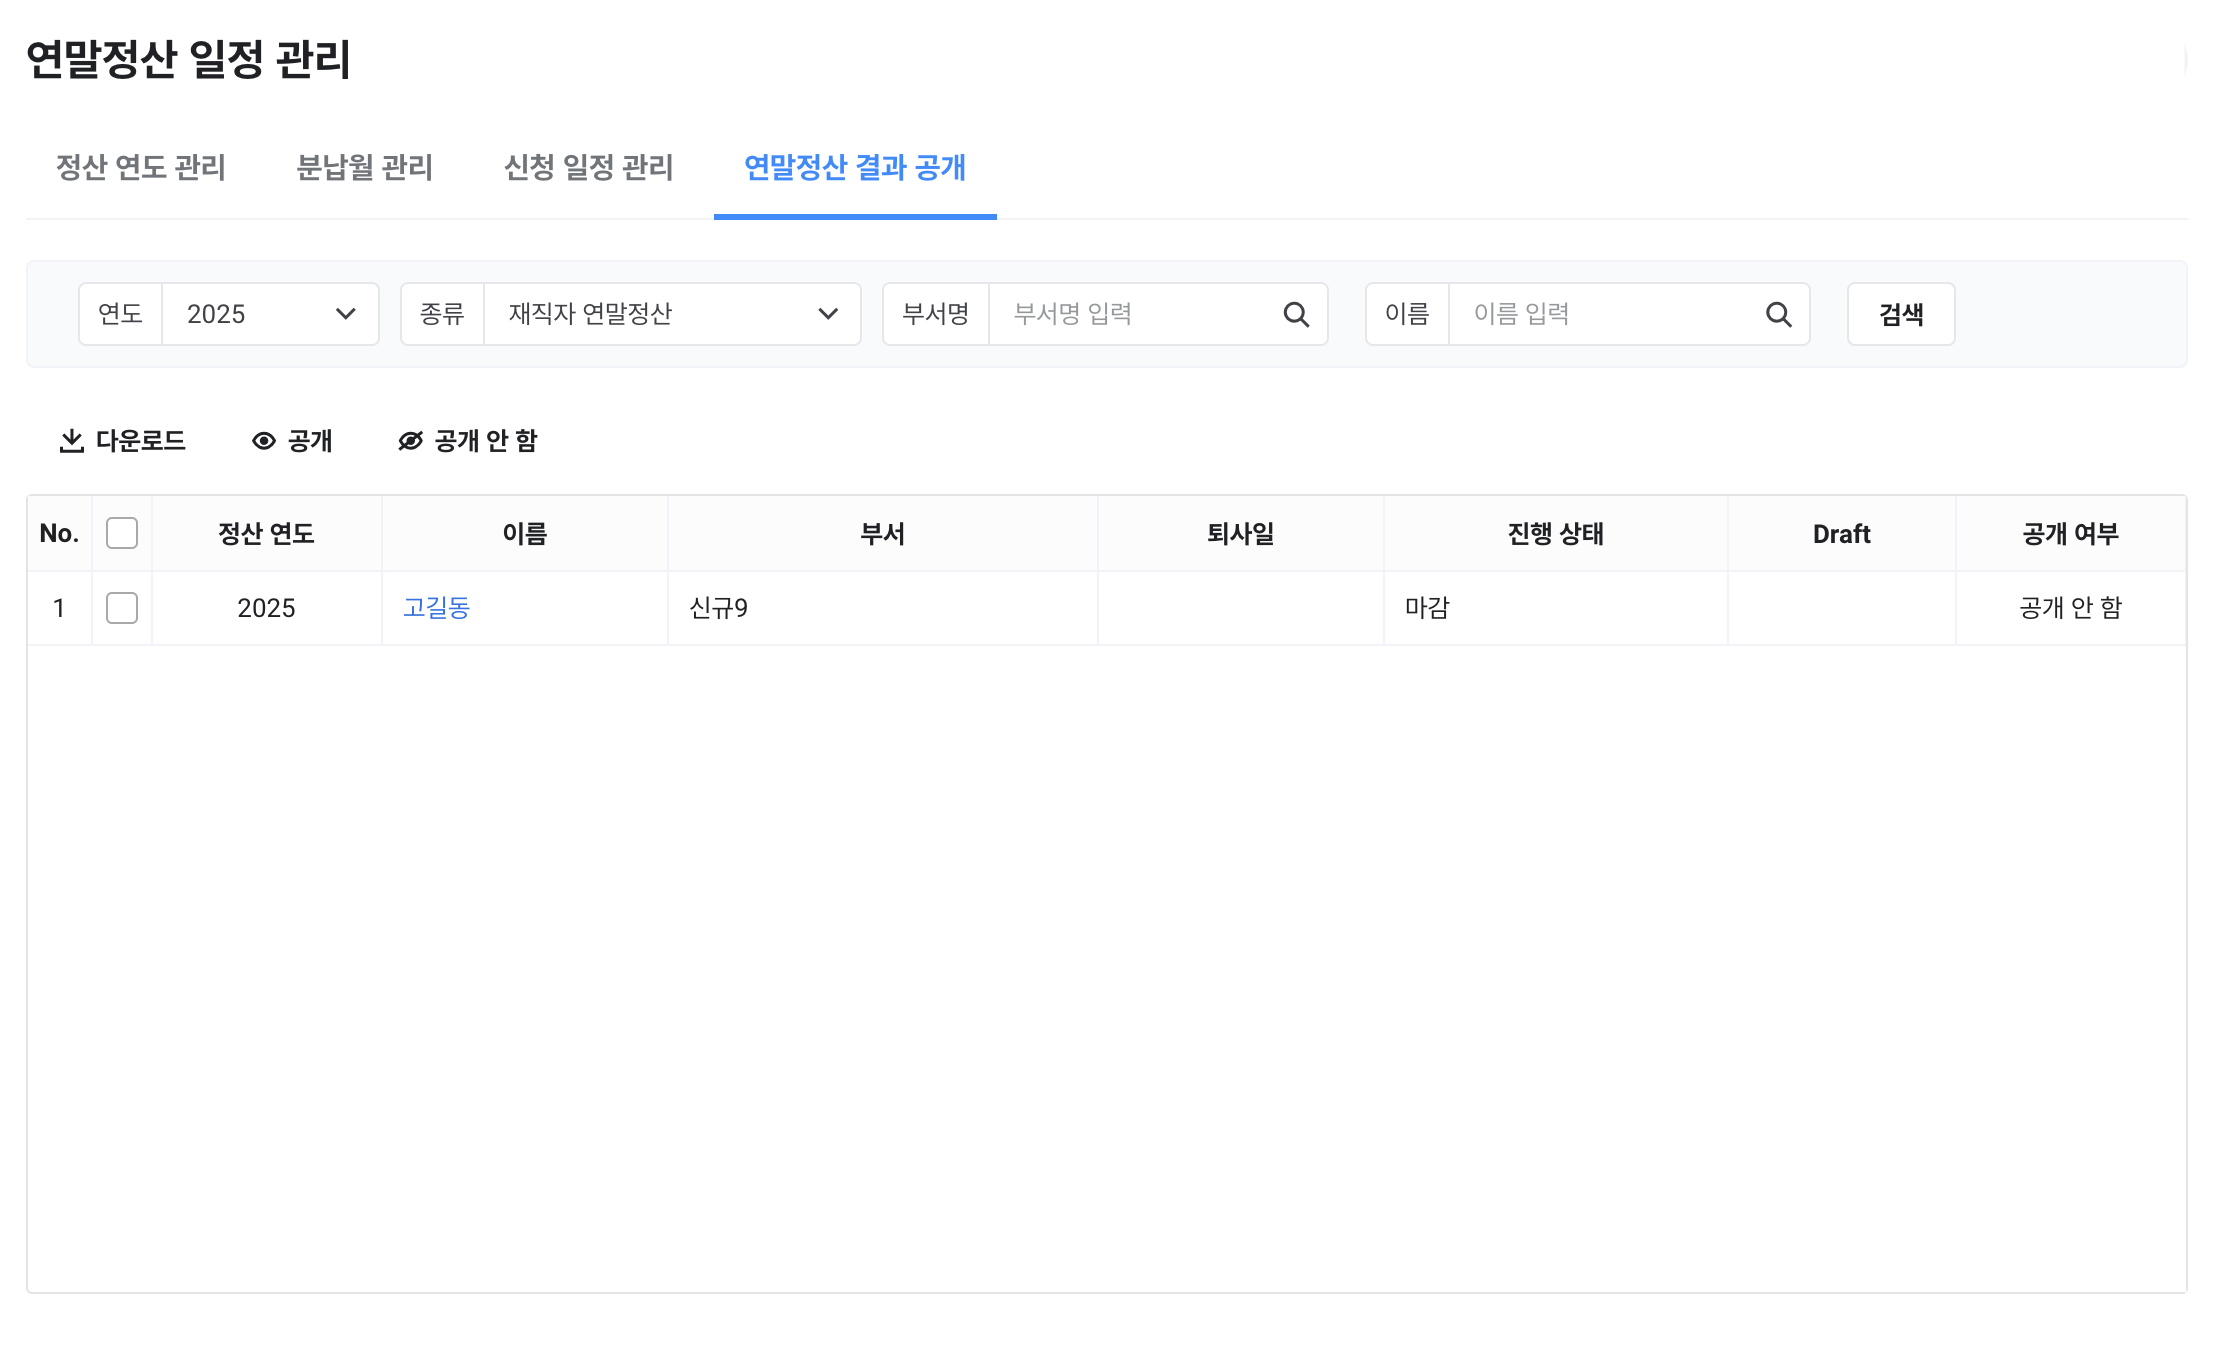Check the row 1 checkbox
The height and width of the screenshot is (1358, 2228).
(122, 608)
